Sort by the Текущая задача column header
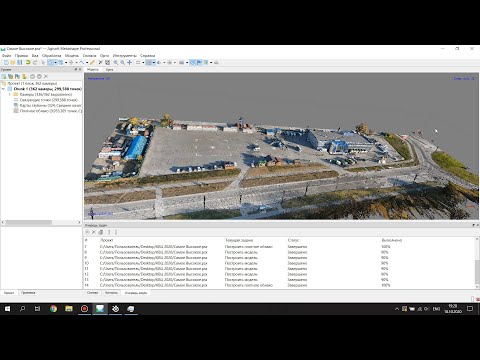Viewport: 480px width, 360px height. (239, 240)
